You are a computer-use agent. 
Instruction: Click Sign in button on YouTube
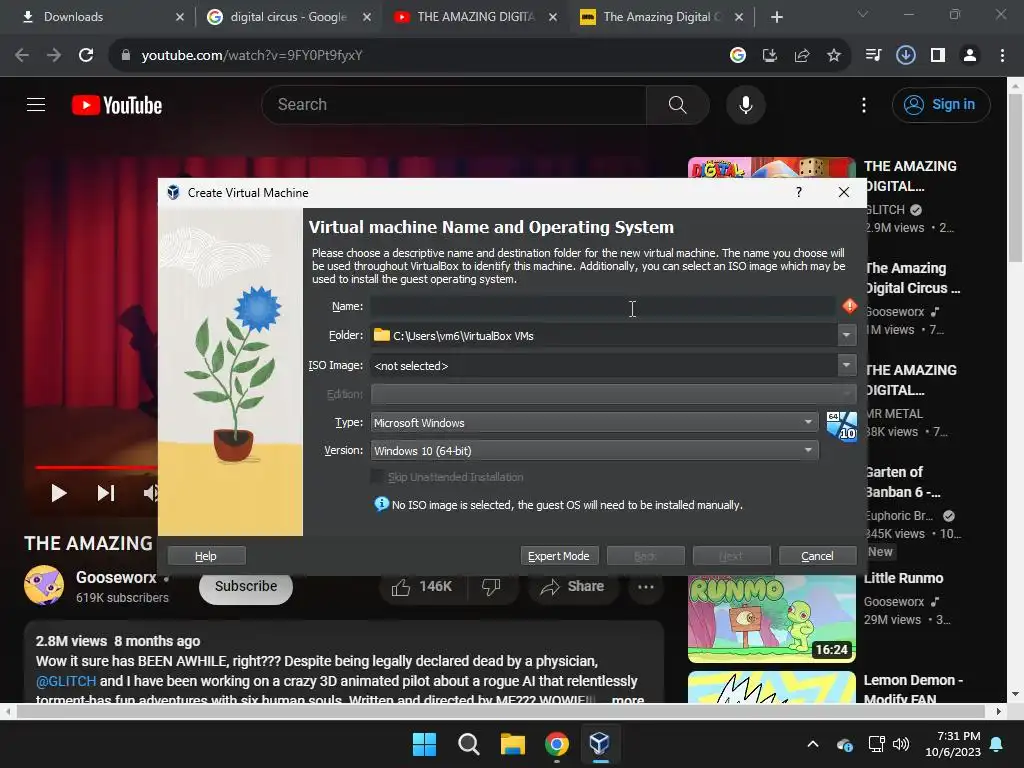[941, 104]
